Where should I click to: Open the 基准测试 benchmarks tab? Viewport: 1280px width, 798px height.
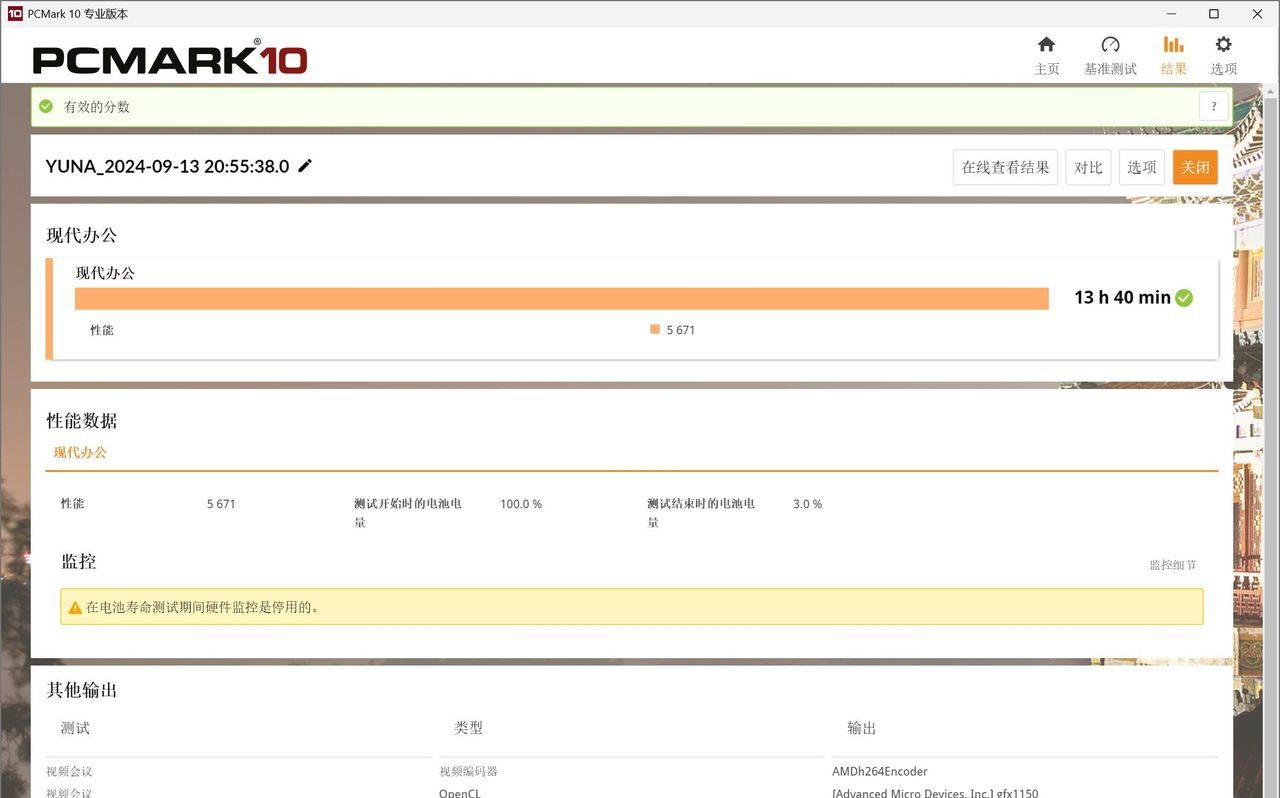coord(1110,56)
